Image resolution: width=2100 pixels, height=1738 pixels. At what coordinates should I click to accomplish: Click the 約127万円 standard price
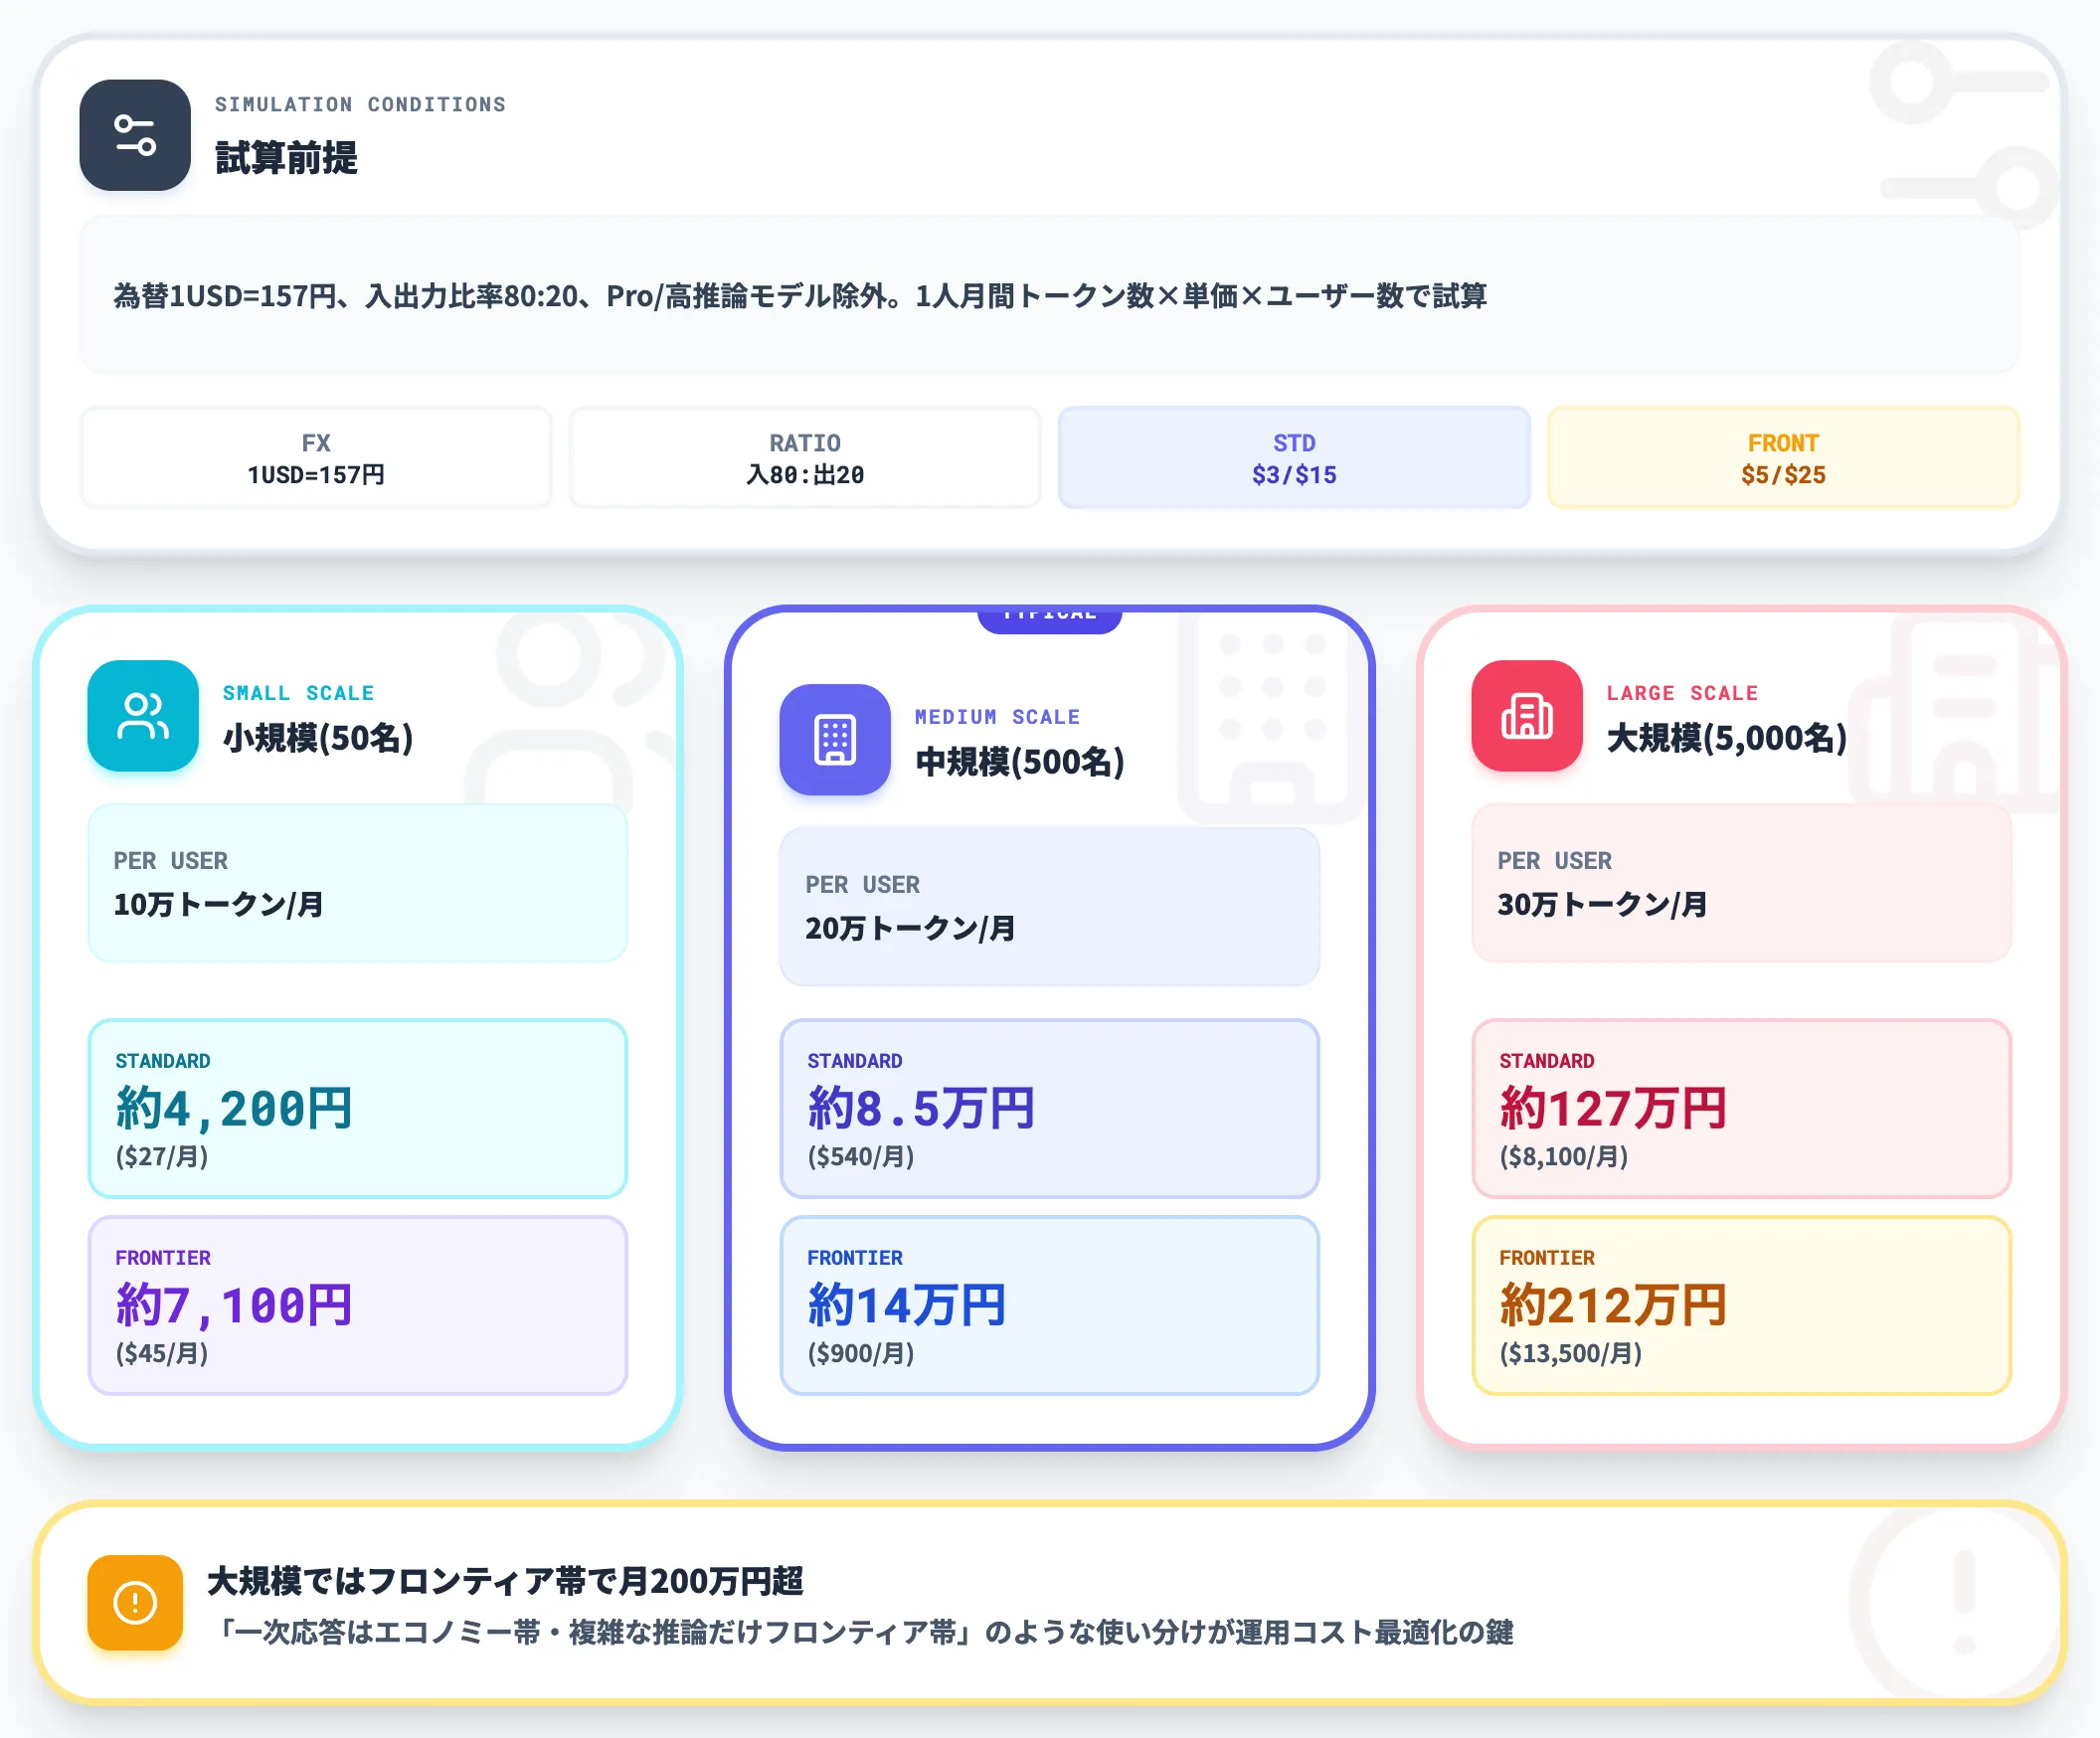[1613, 1108]
